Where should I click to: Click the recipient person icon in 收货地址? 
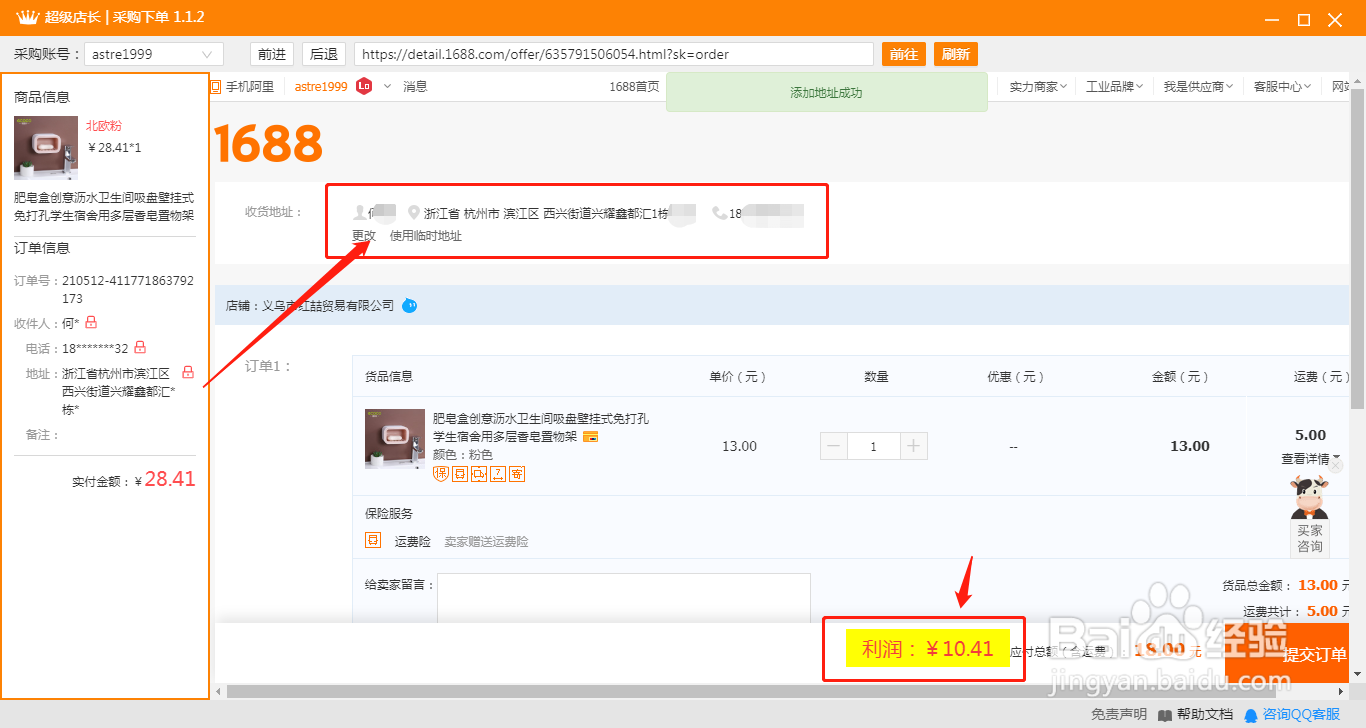(x=359, y=213)
